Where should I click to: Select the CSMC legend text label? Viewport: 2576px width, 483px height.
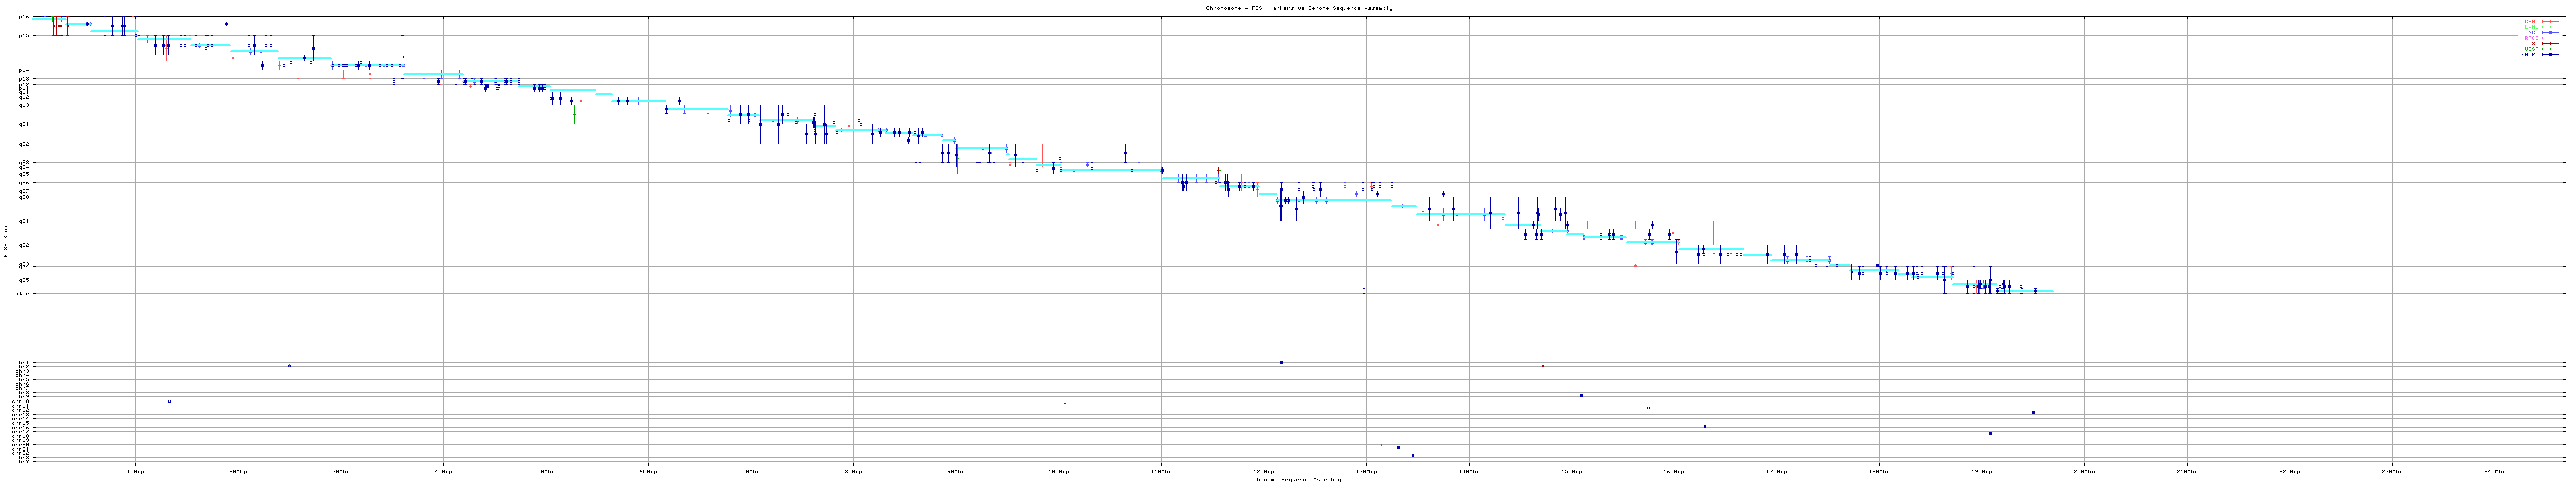(2531, 21)
